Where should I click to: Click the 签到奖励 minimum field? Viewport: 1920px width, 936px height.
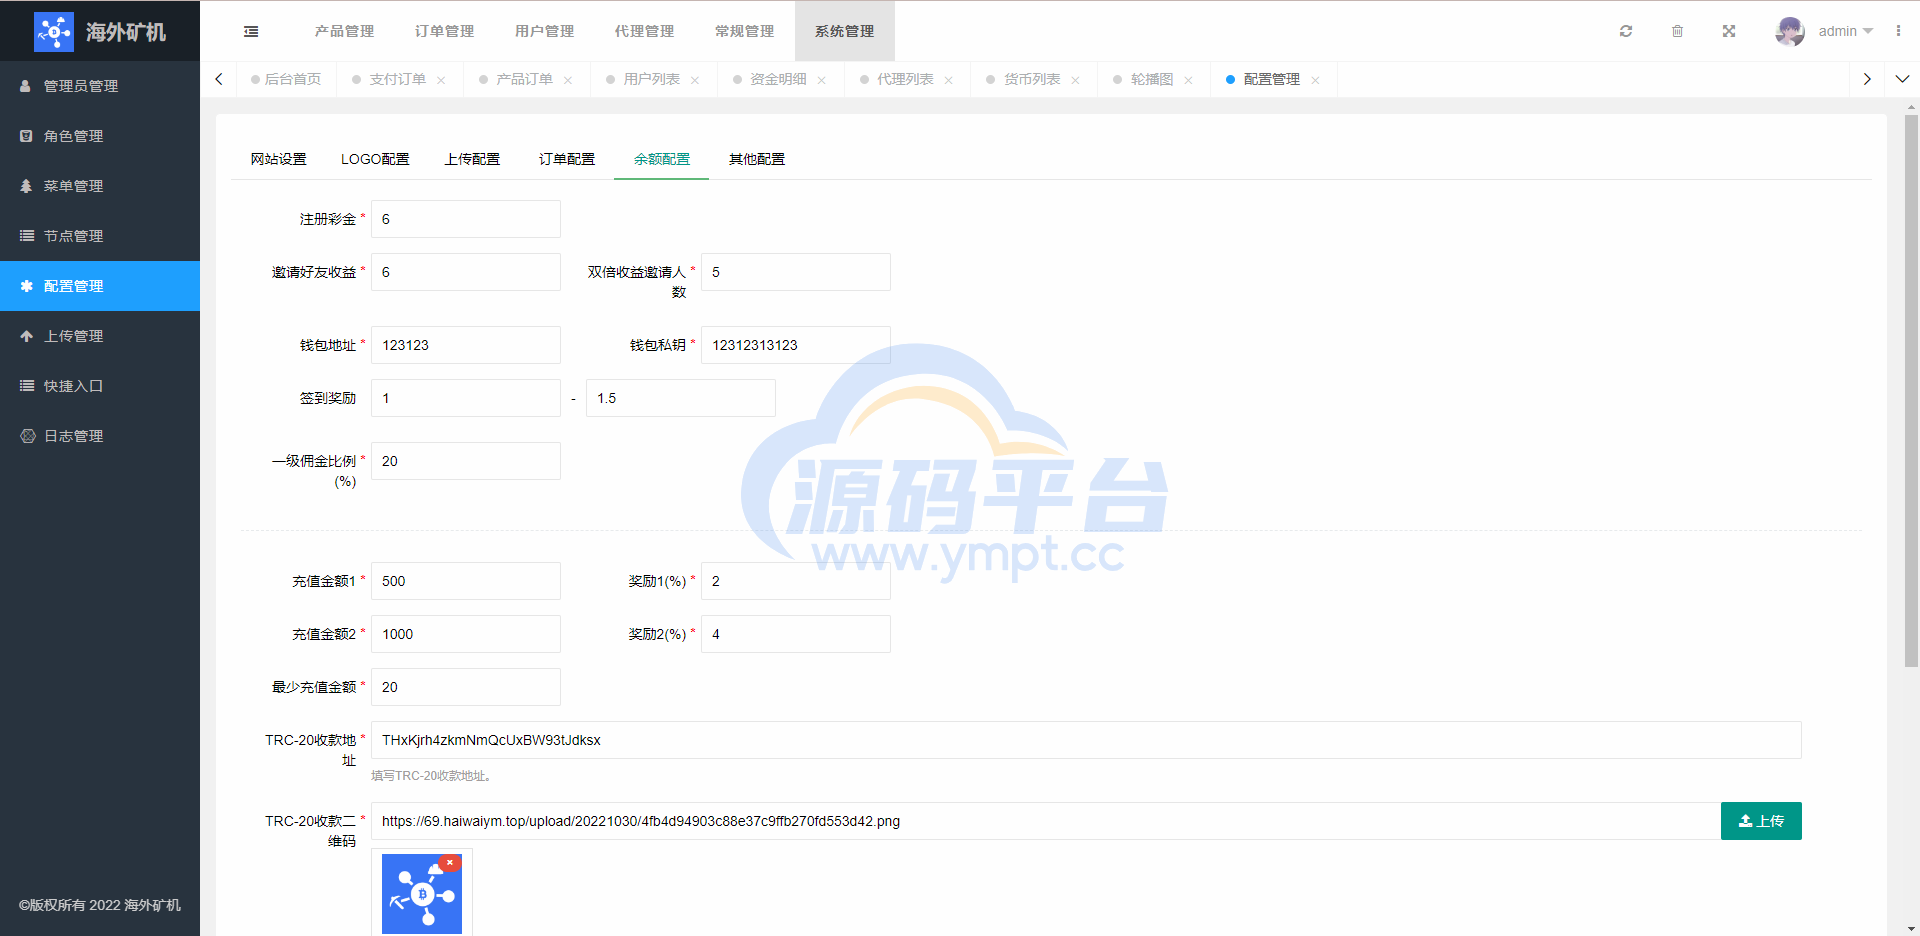pos(466,398)
